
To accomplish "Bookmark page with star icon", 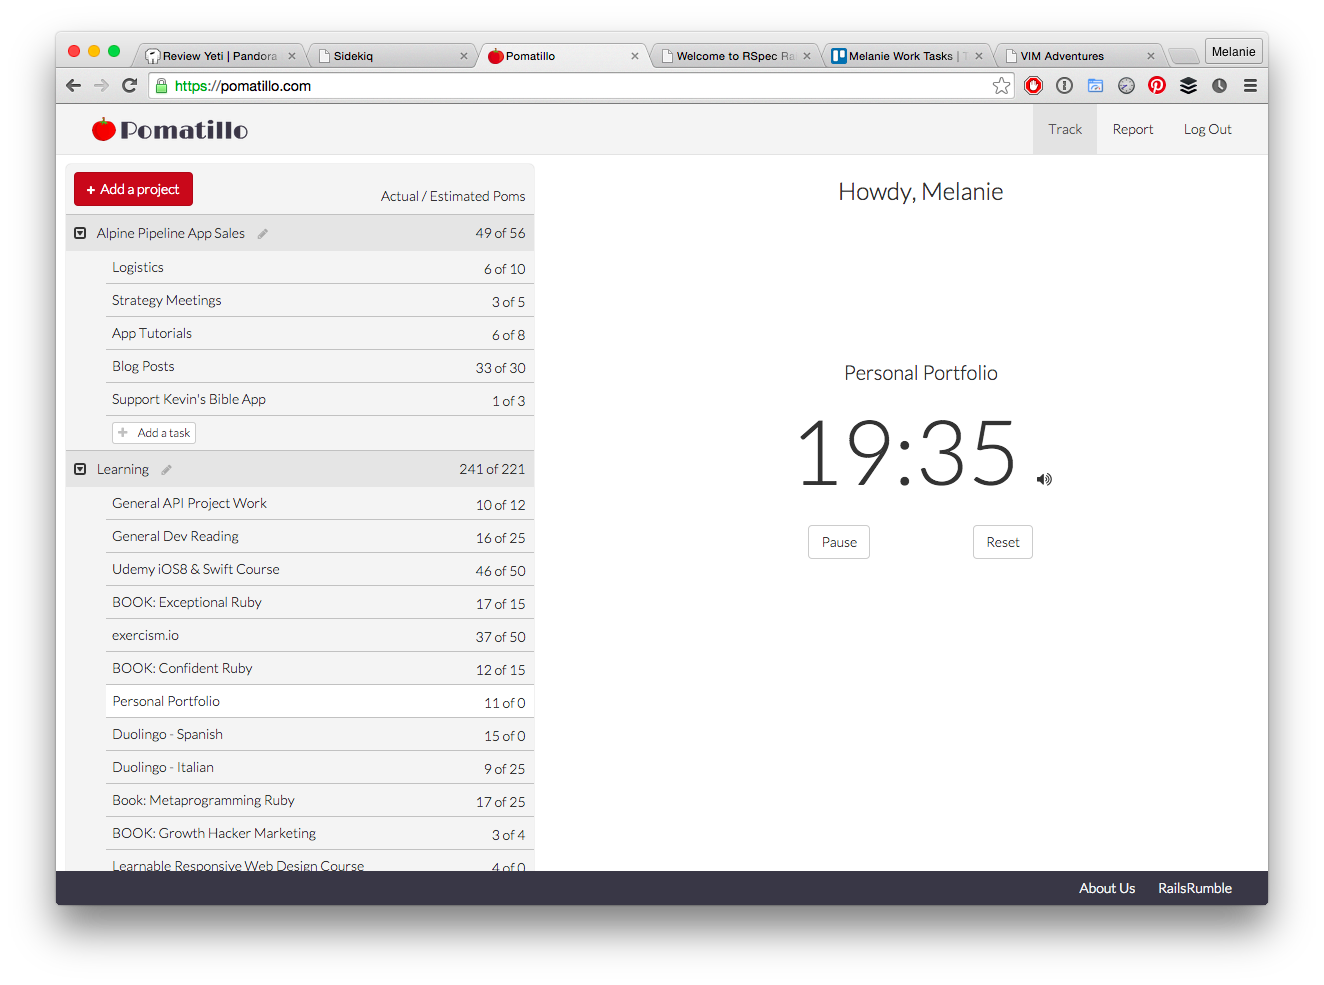I will pyautogui.click(x=1001, y=86).
